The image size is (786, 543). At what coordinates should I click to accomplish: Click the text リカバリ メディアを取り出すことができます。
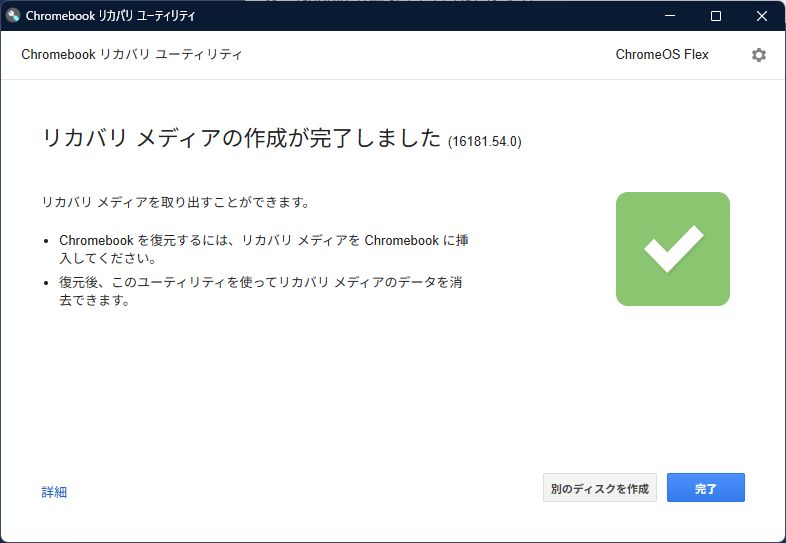tap(176, 202)
